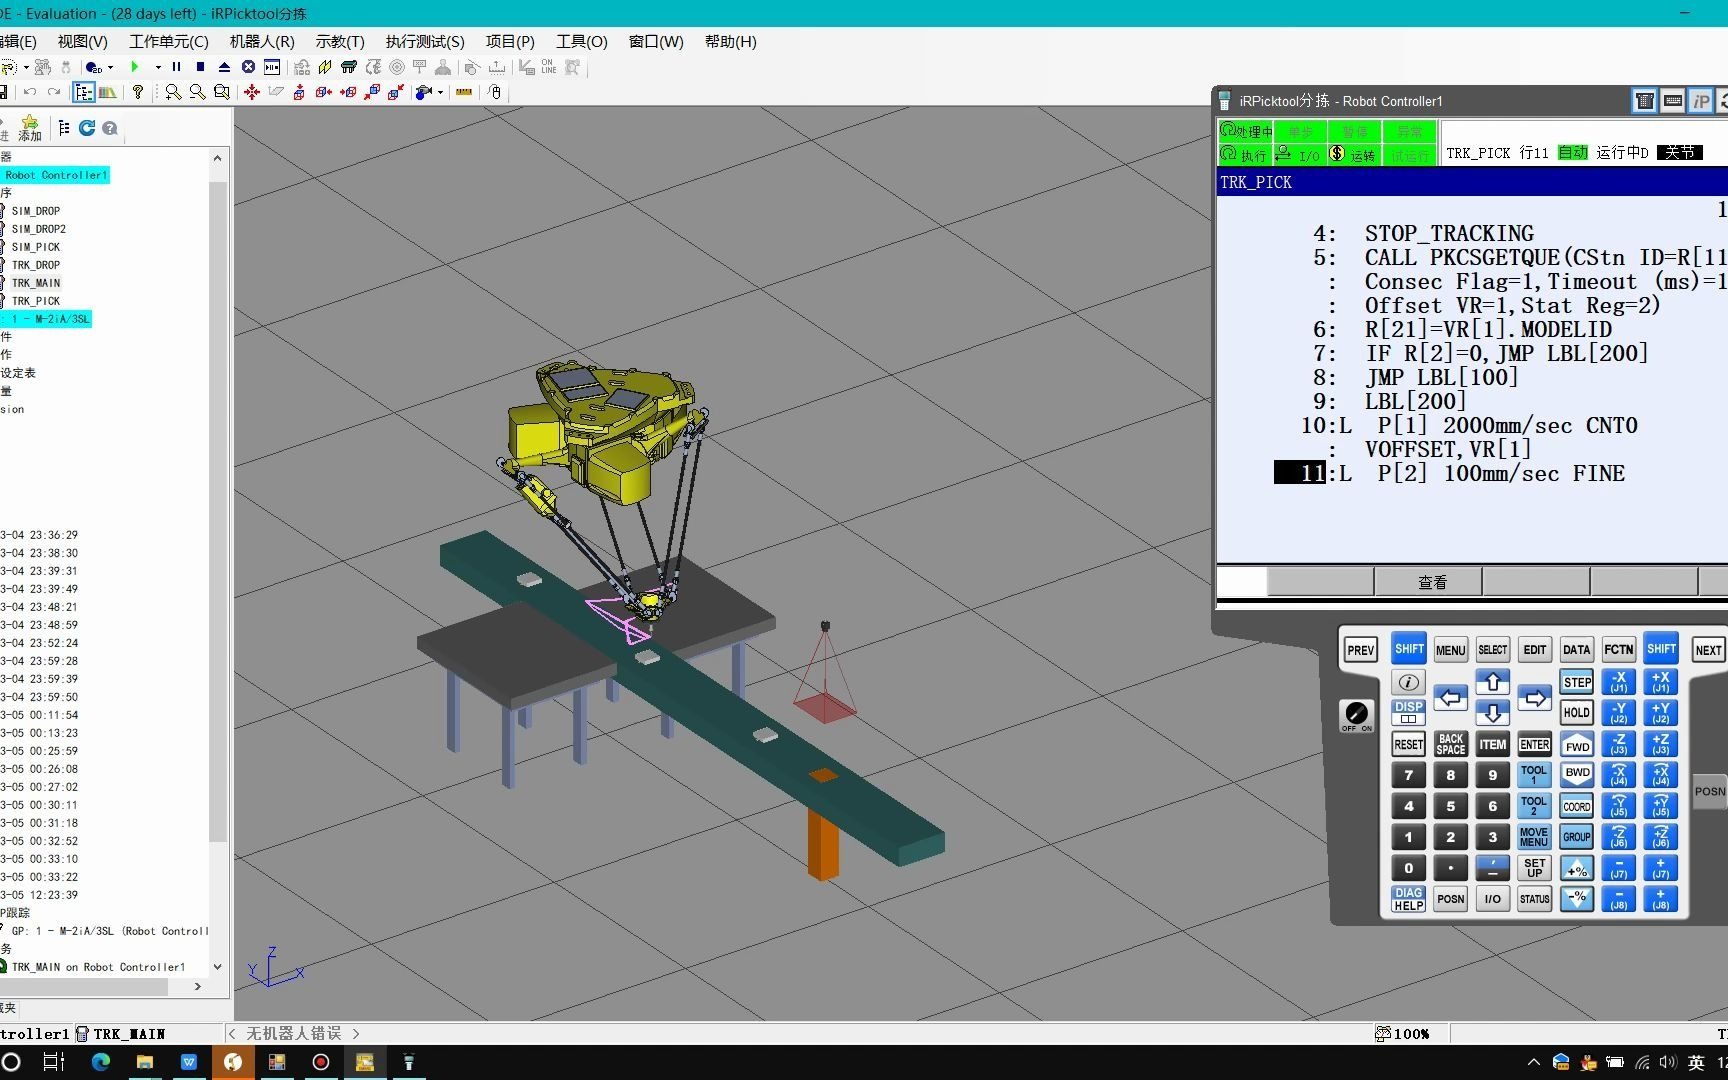The height and width of the screenshot is (1080, 1728).
Task: Click the zoom out magnifier icon
Action: point(197,92)
